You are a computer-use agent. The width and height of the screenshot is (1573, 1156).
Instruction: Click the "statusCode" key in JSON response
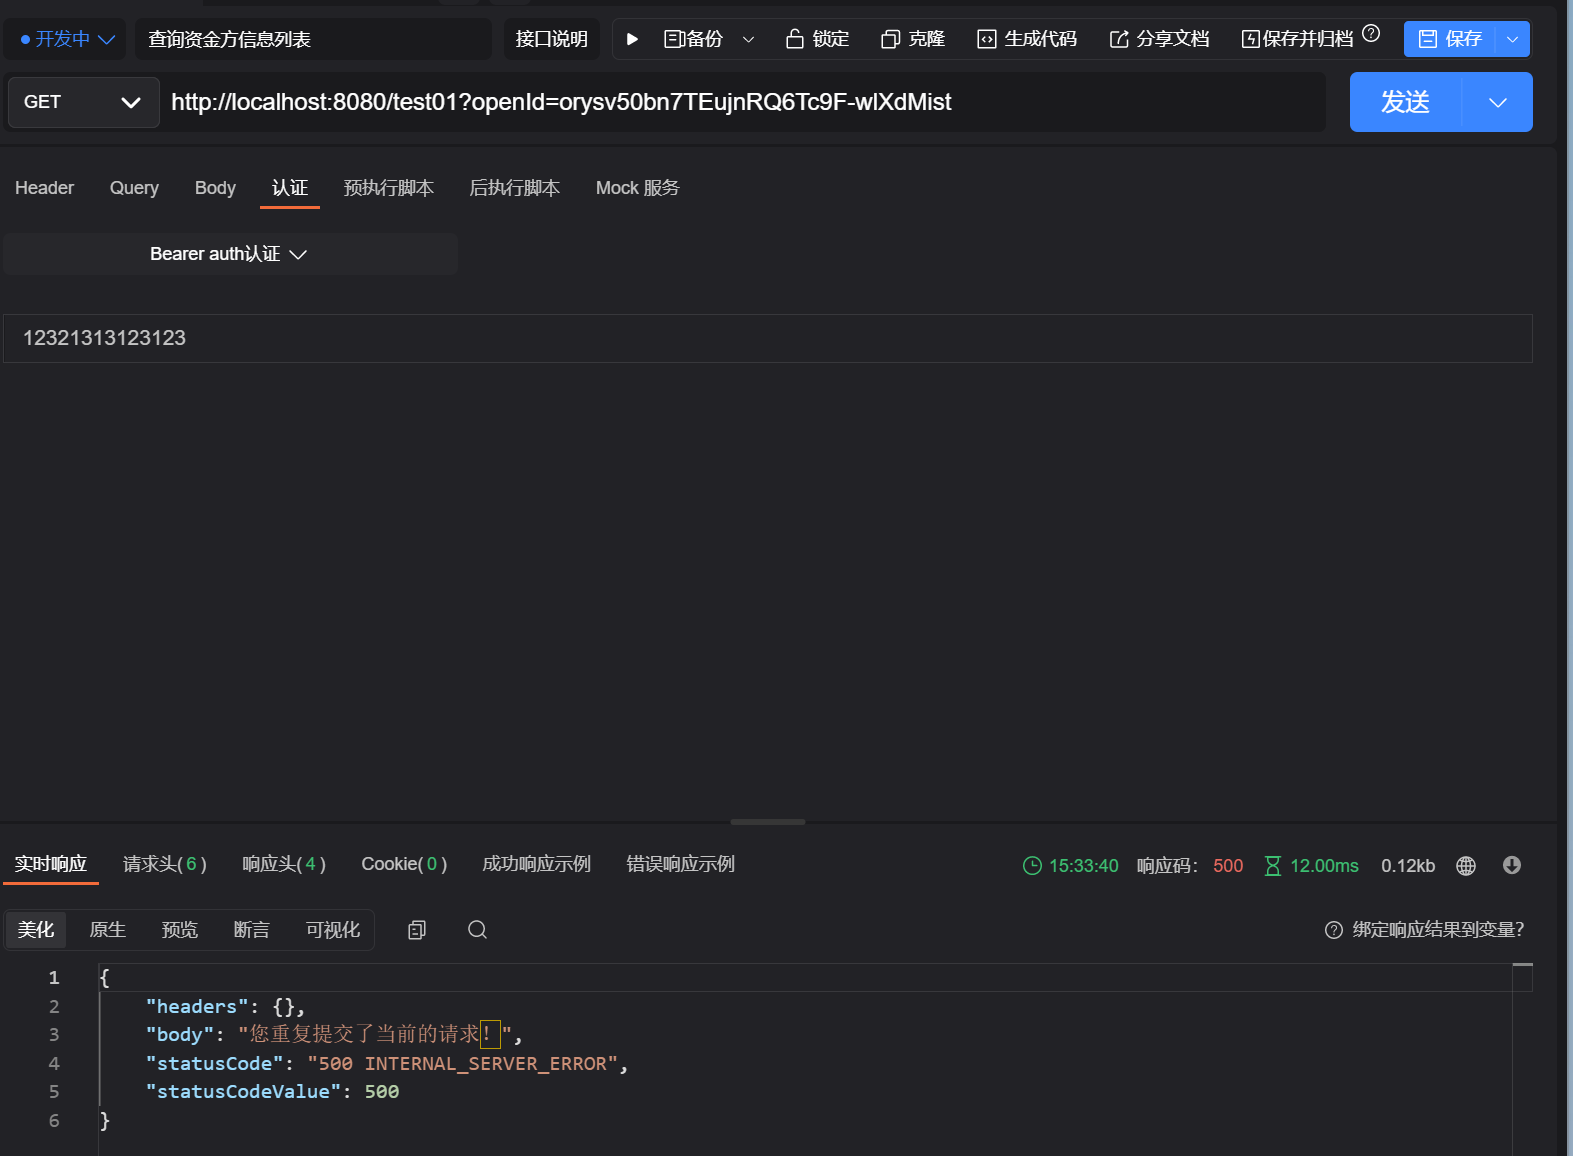click(215, 1064)
